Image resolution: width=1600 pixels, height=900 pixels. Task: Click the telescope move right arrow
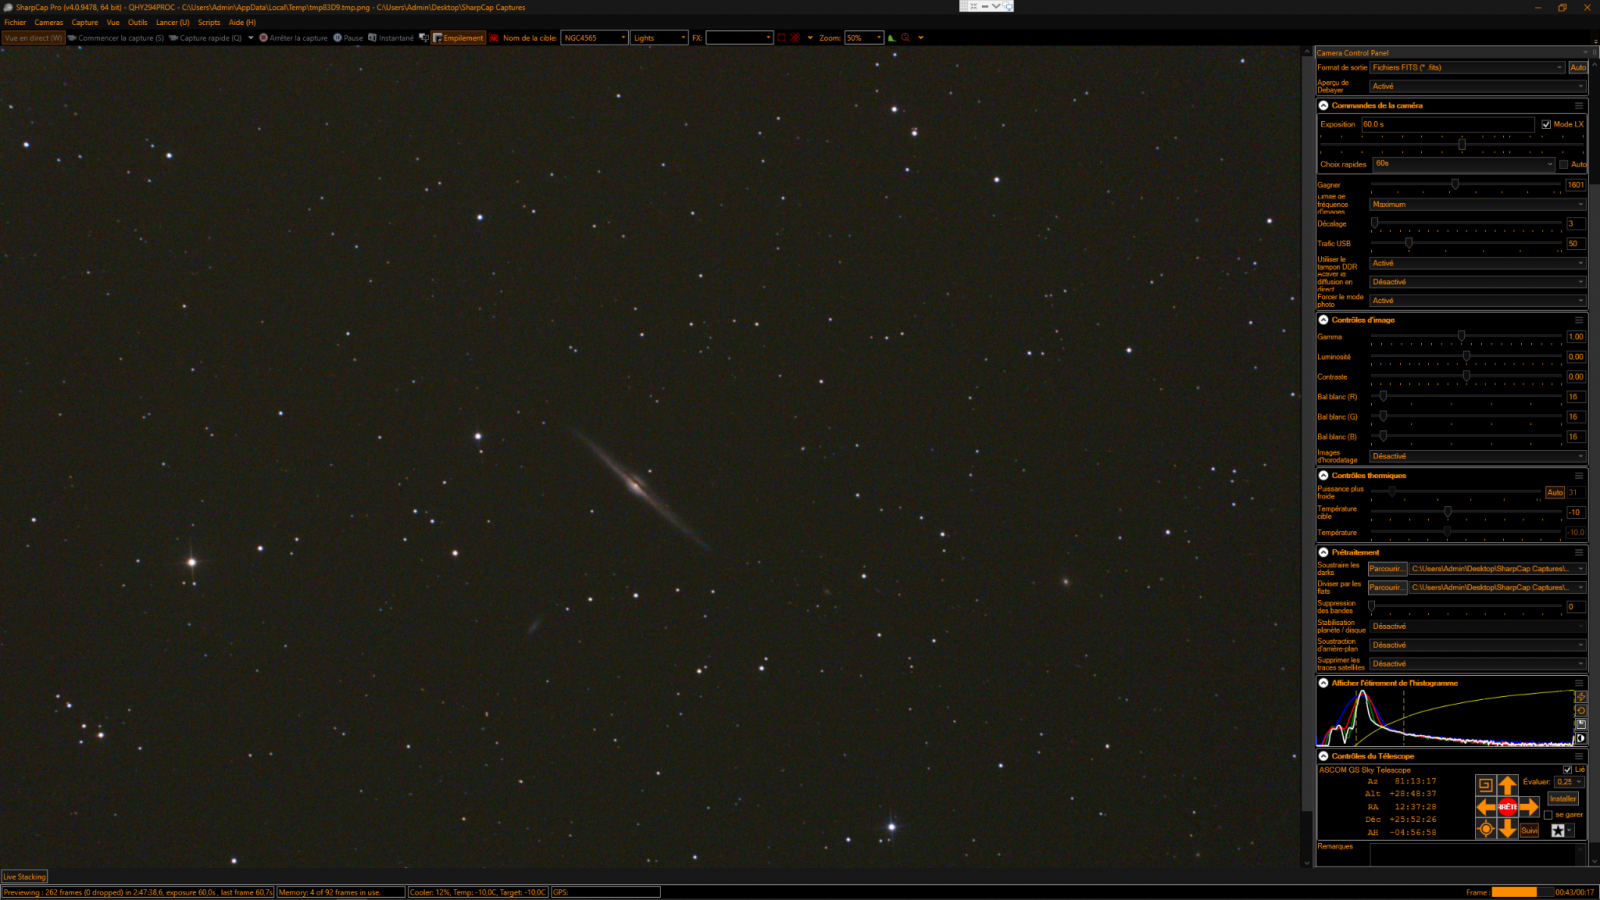click(x=1529, y=807)
